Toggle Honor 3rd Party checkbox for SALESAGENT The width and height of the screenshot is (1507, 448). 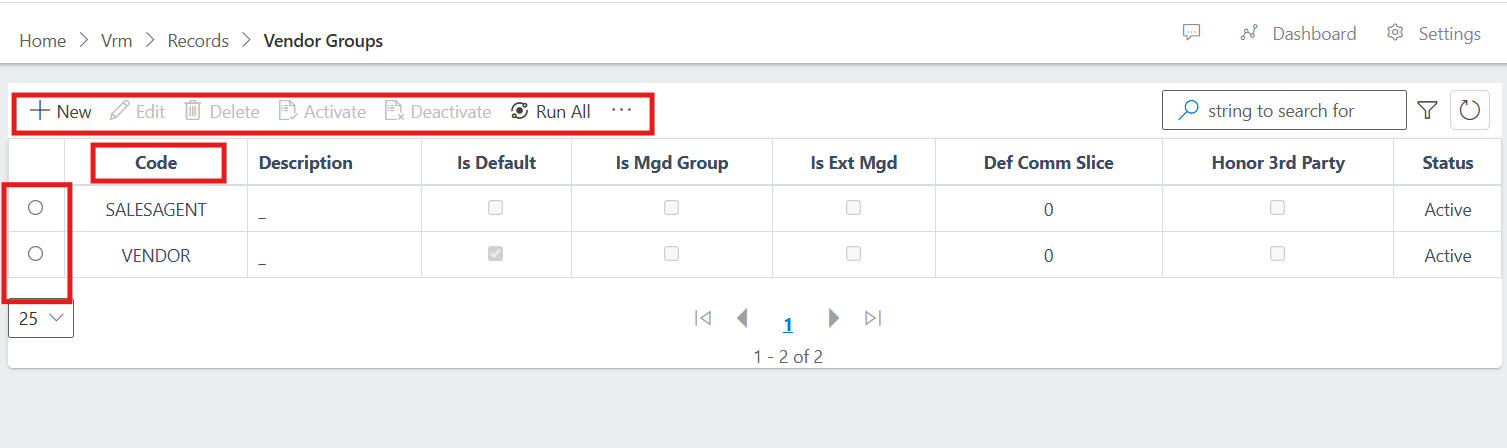click(x=1277, y=208)
